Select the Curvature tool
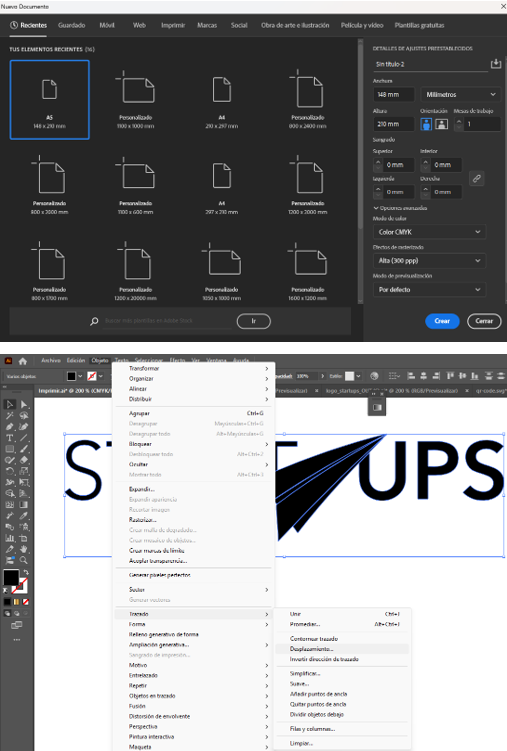Screen dimensions: 507x751 (24, 426)
